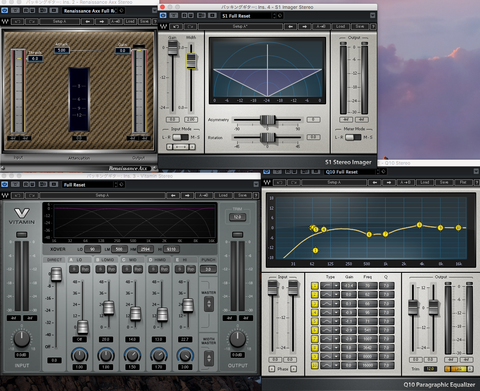Click Load button in Vitamin toolbar
Screen dimensions: 480x391
(223, 195)
